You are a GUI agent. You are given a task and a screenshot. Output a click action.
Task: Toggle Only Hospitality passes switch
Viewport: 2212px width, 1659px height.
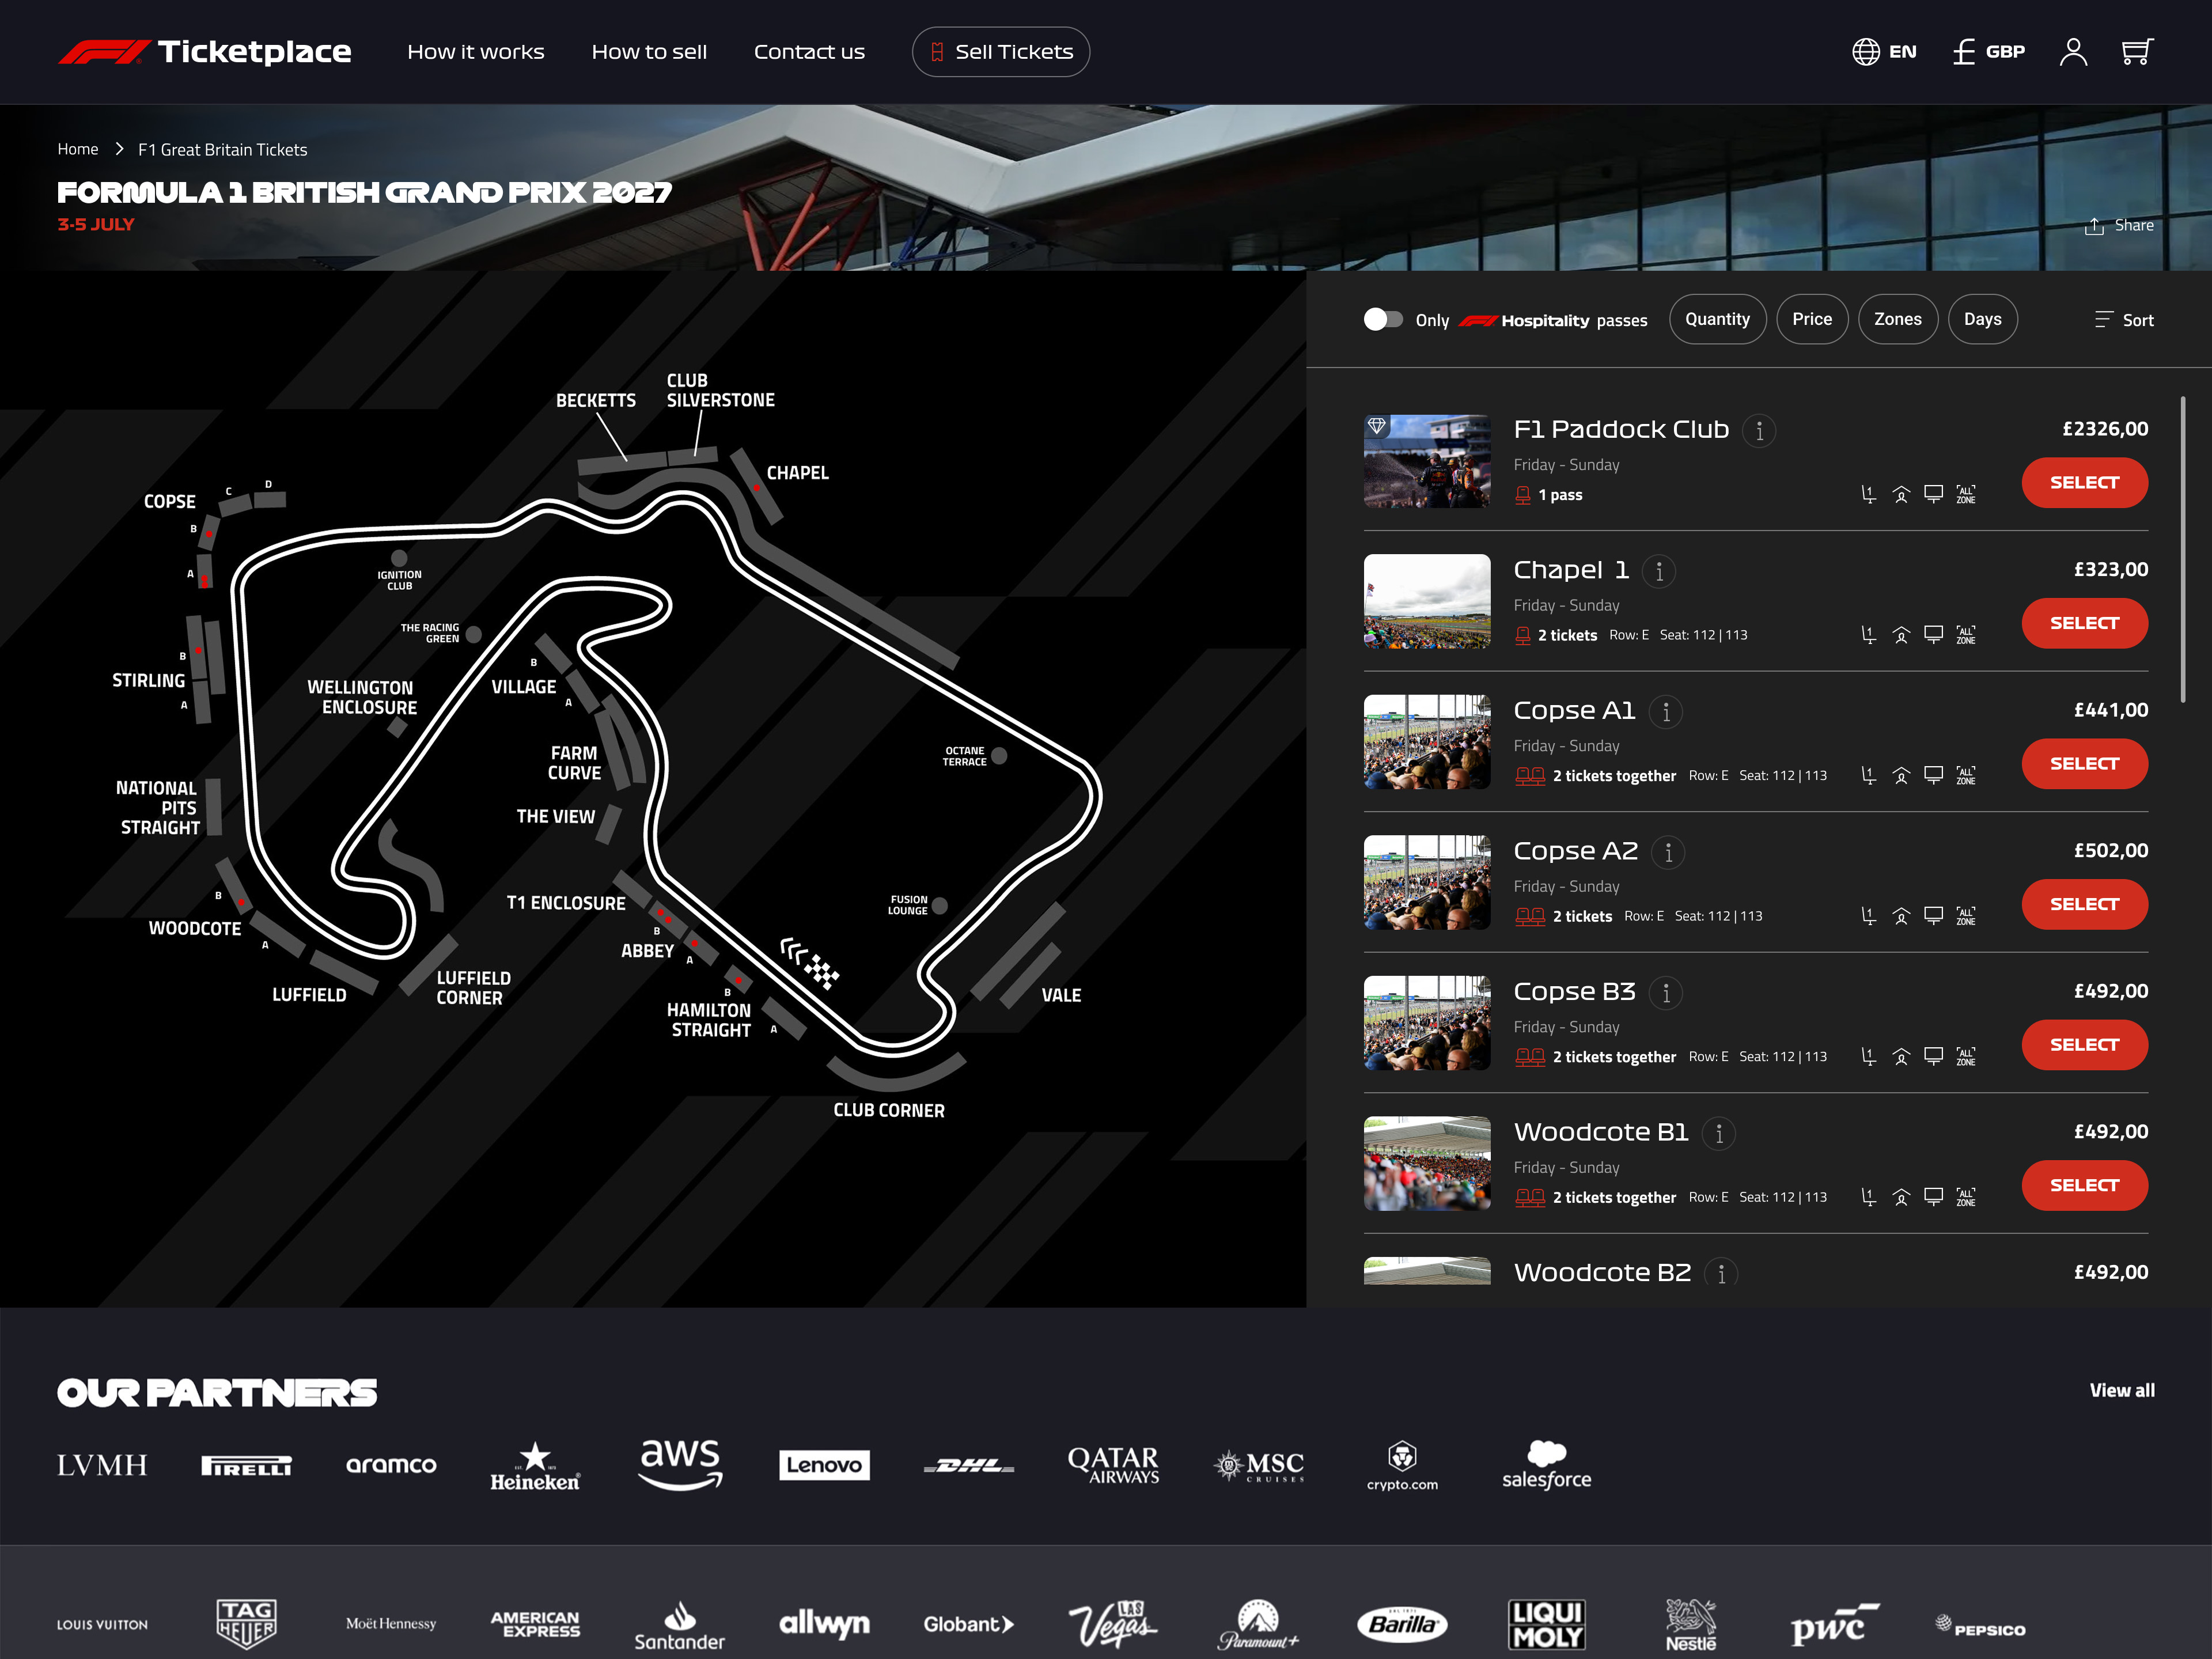pos(1383,320)
